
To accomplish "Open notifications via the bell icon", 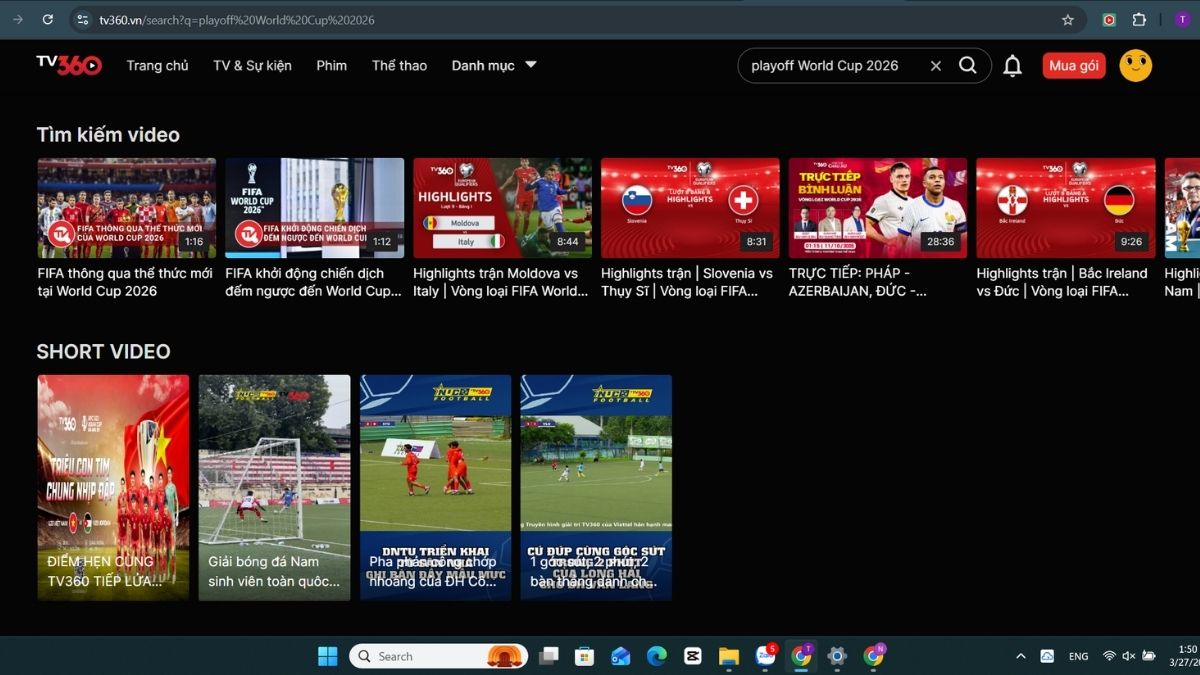I will tap(1012, 65).
